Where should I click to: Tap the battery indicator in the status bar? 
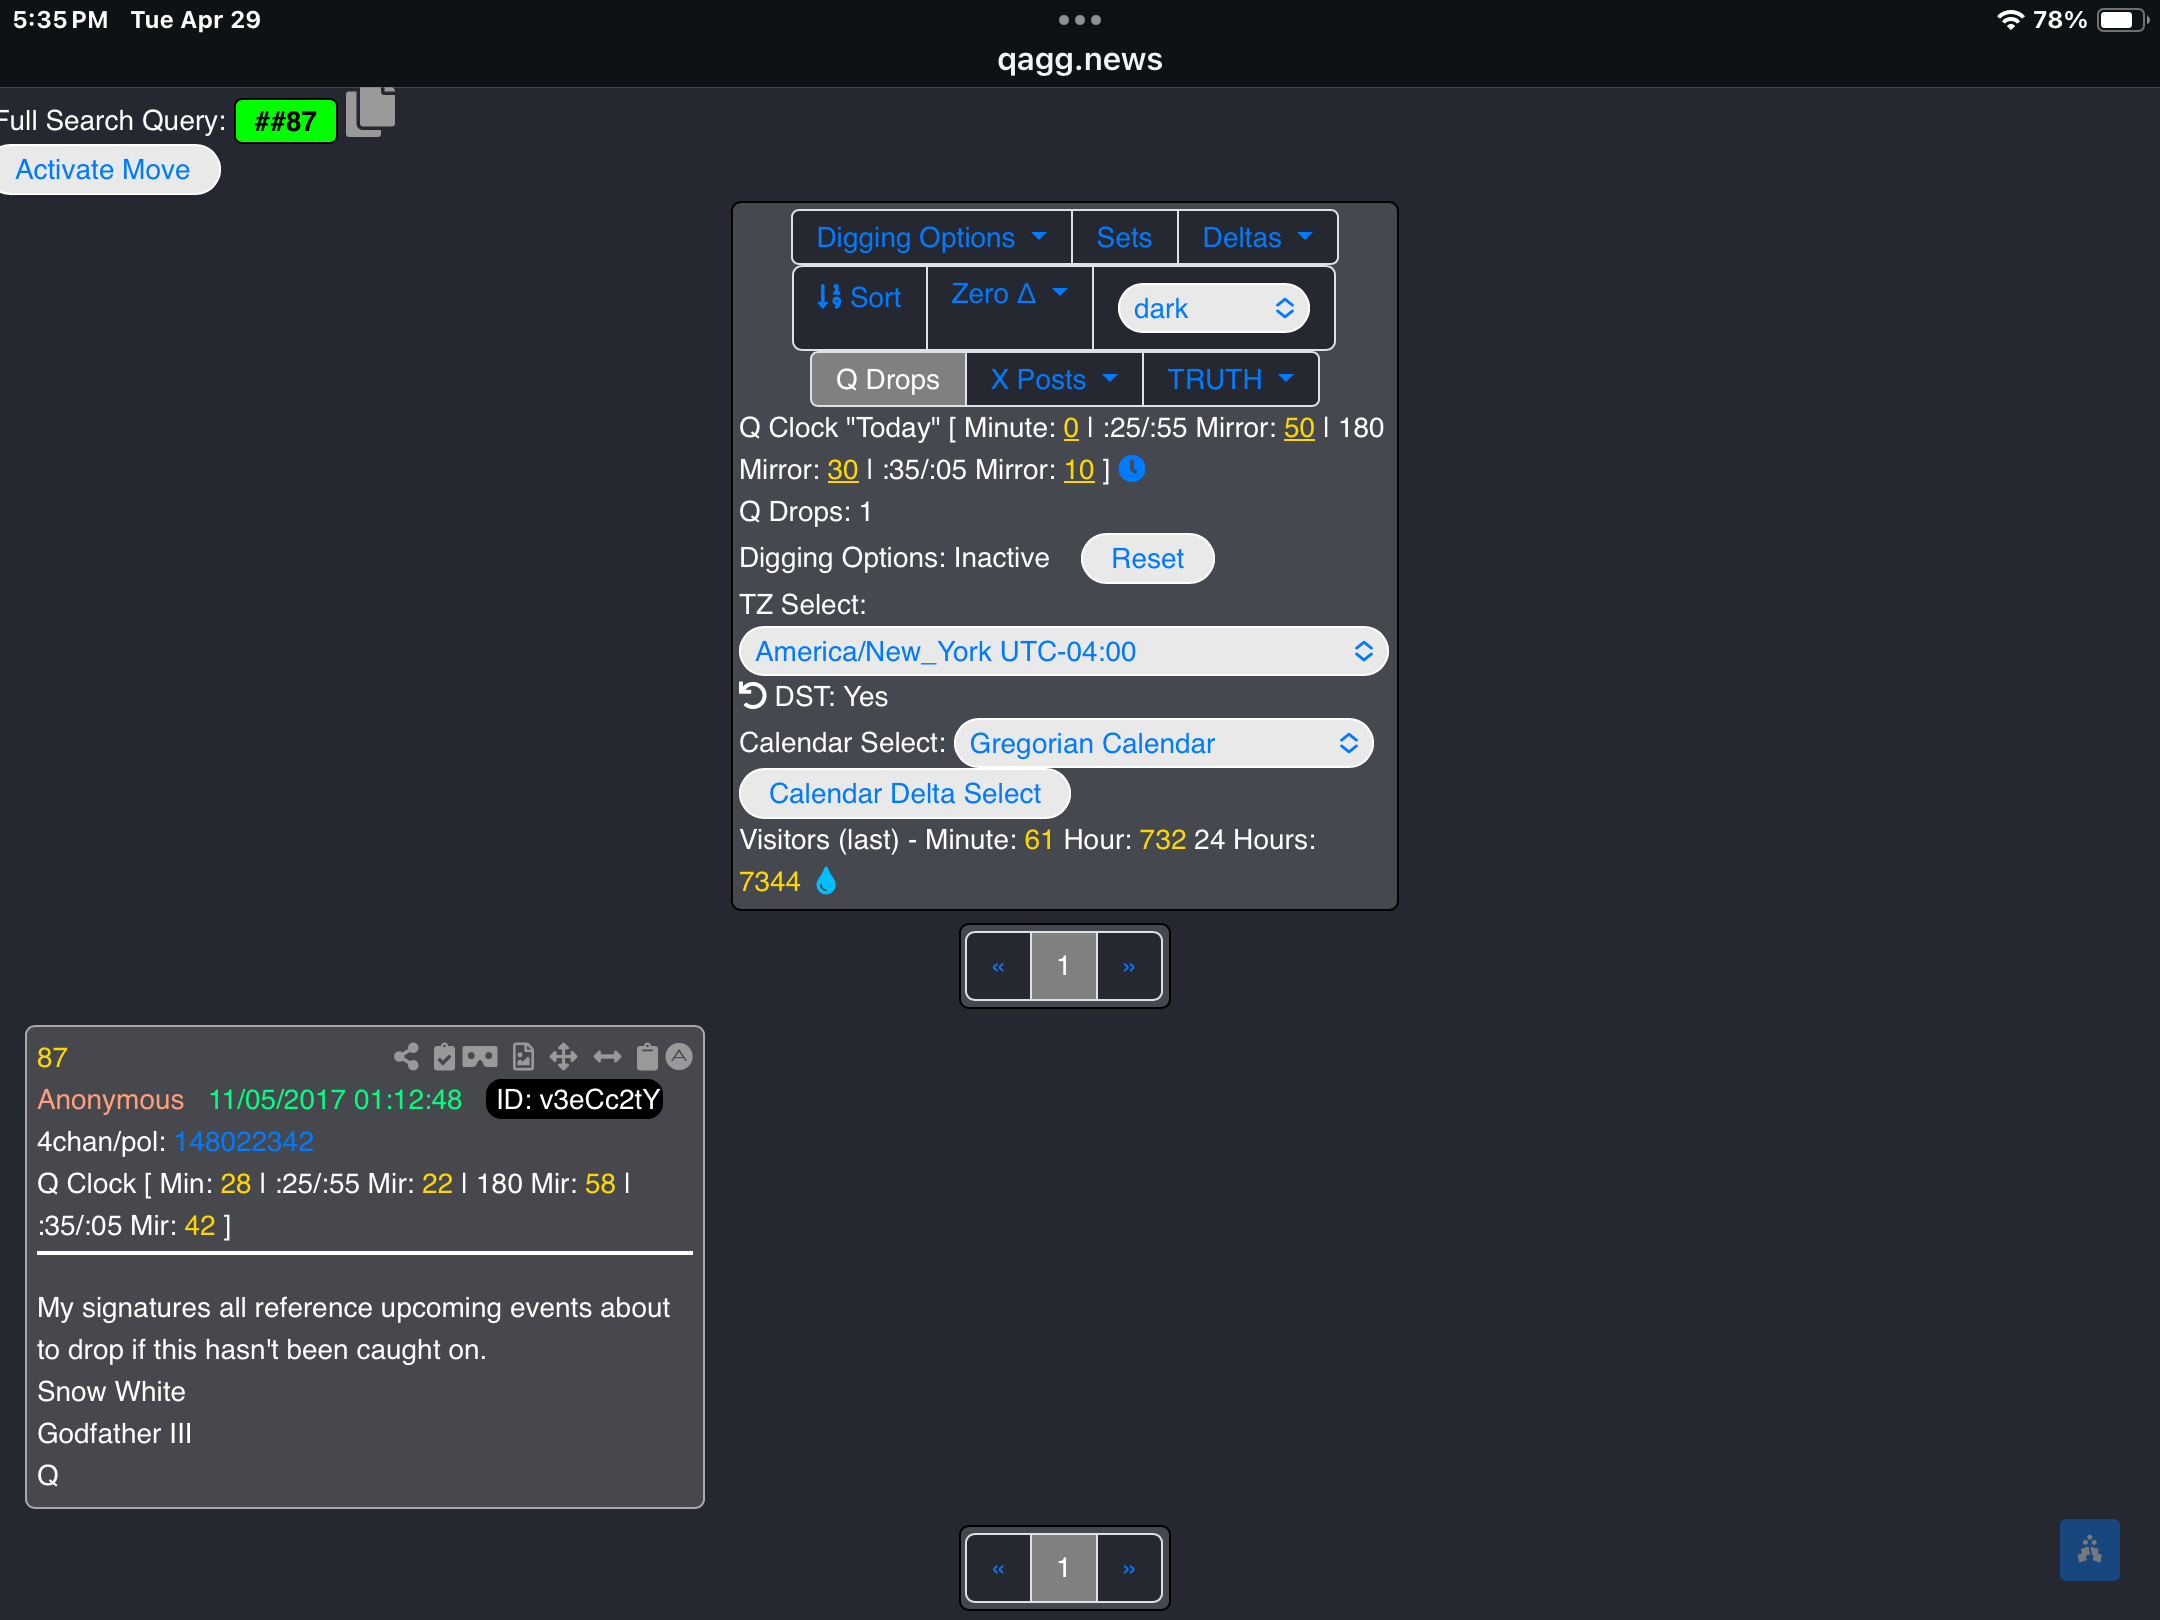click(x=2122, y=20)
